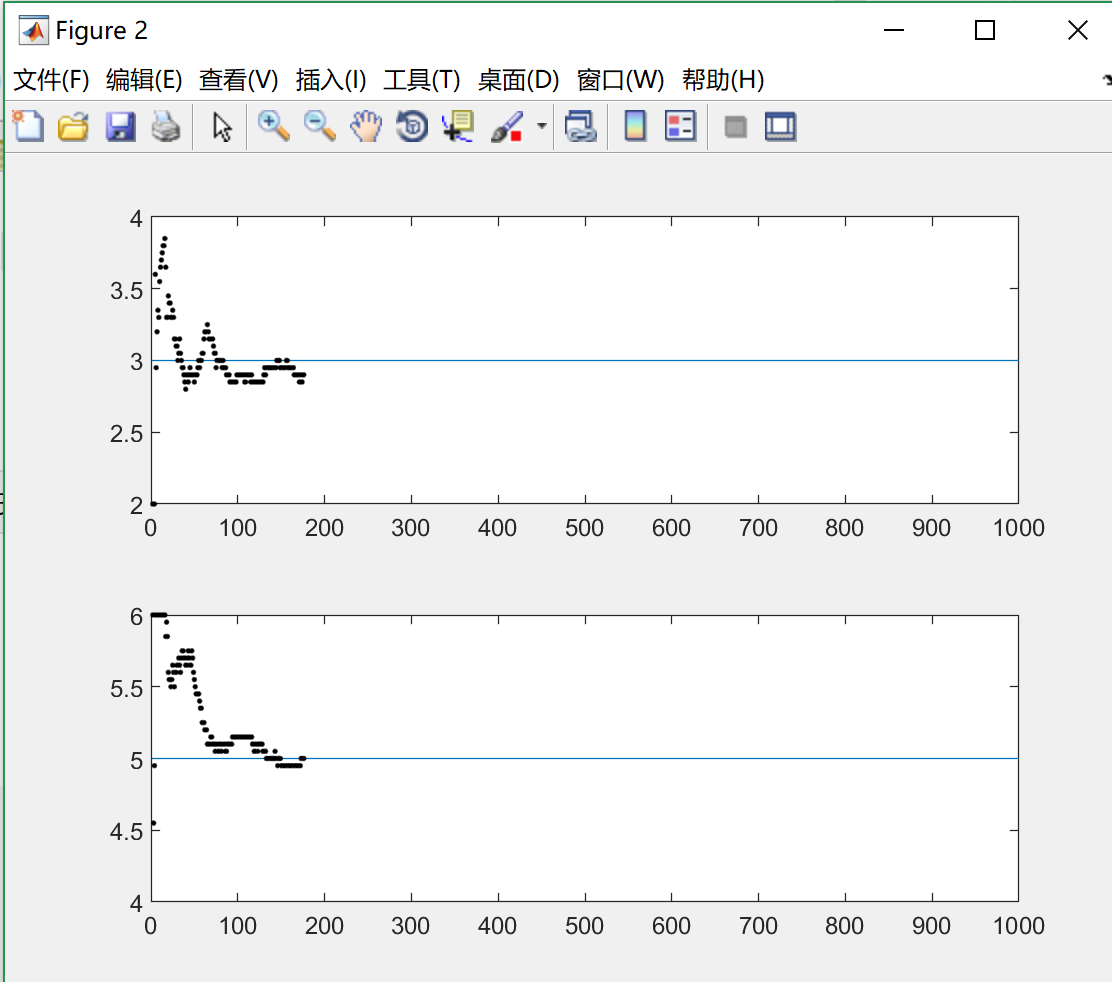
Task: Toggle Edit Plot mode with the arrow tool
Action: coord(220,126)
